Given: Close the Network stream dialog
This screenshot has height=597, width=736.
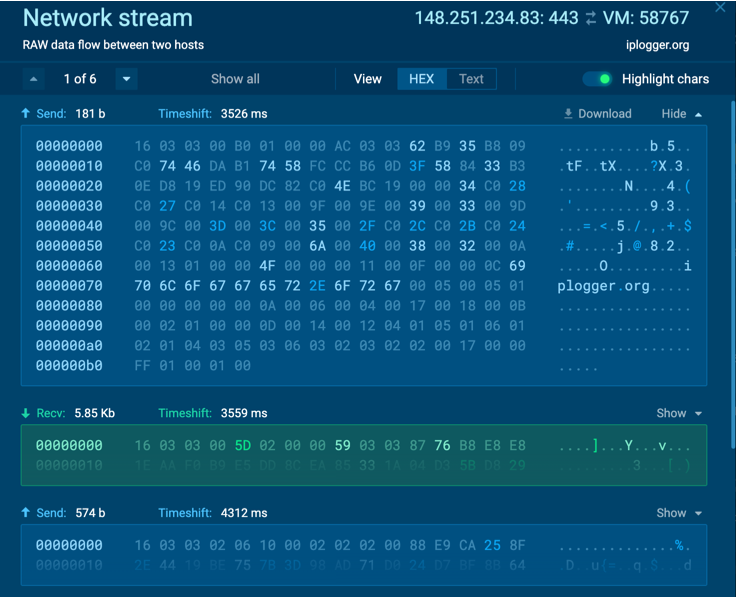Looking at the screenshot, I should point(720,7).
